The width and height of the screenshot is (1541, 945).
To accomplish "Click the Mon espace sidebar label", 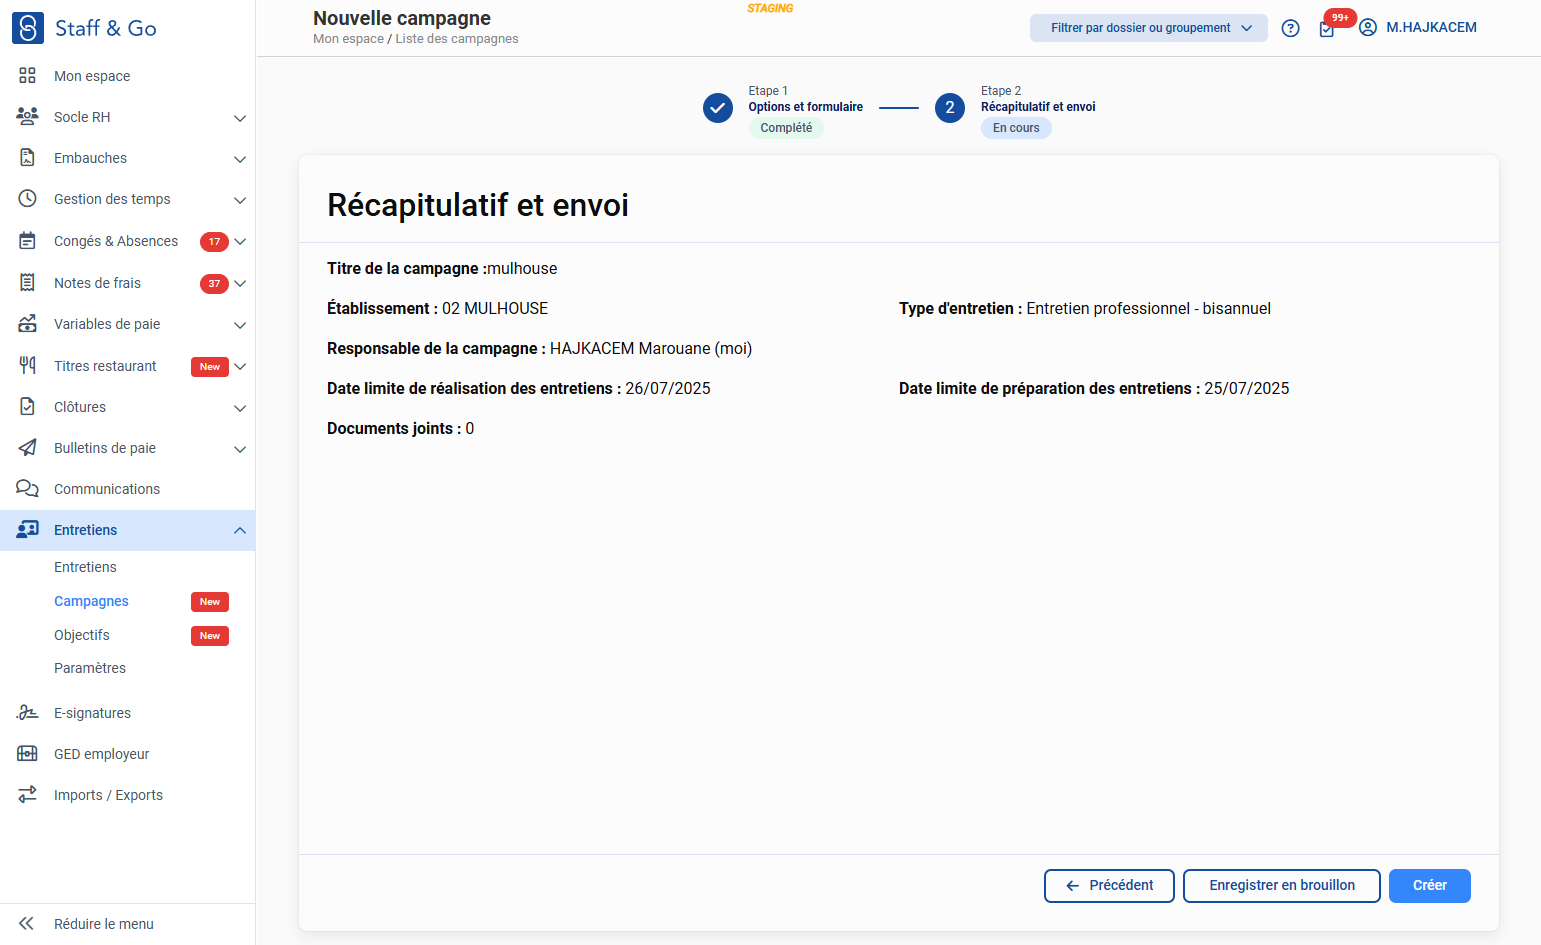I will tap(92, 76).
